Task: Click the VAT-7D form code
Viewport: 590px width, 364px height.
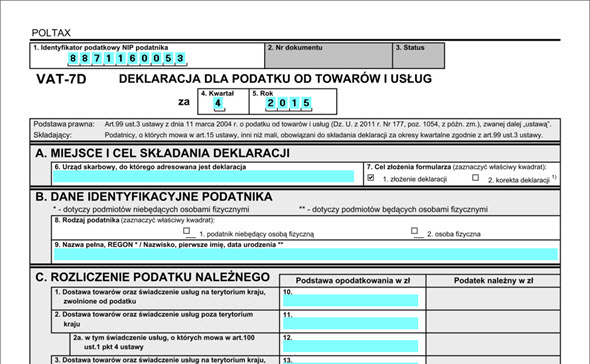Action: coord(61,79)
